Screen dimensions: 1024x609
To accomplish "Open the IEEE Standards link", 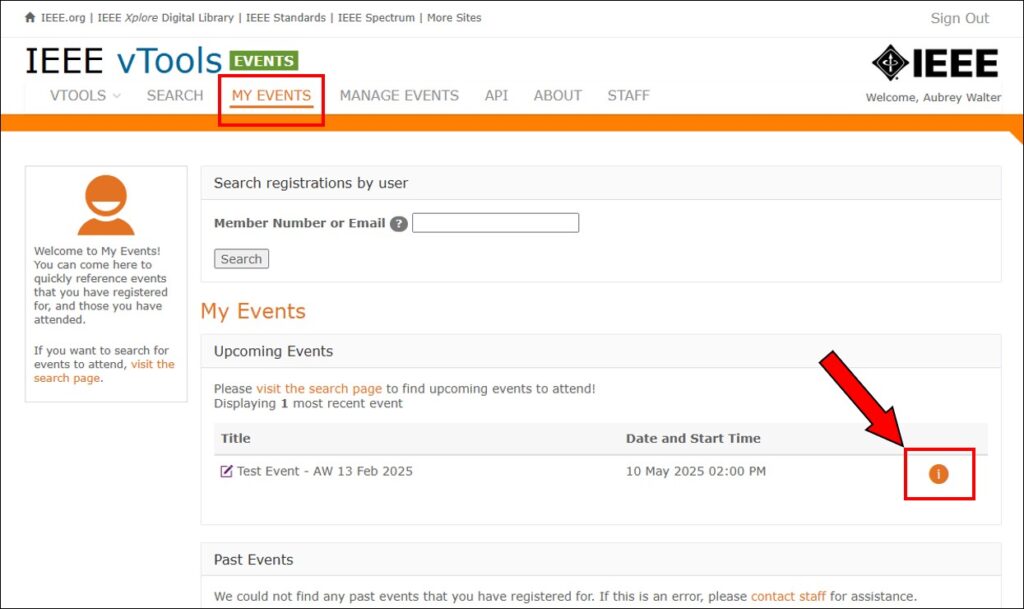I will pos(285,18).
